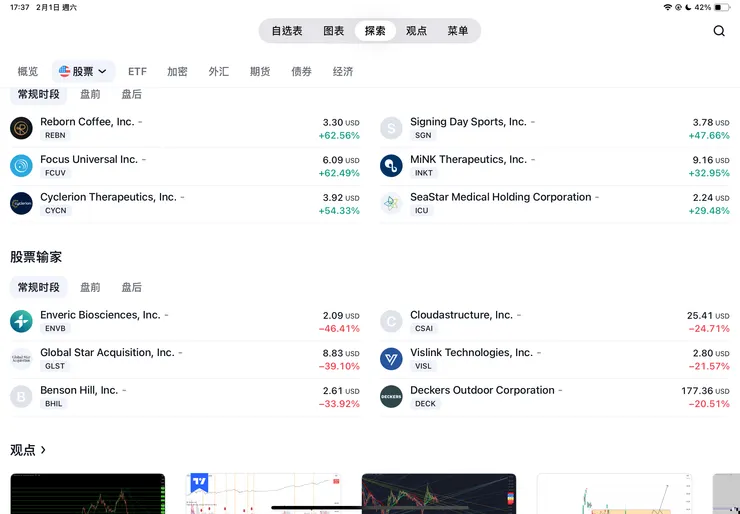Tap the 177.36 USD price
This screenshot has height=514, width=740.
point(705,391)
